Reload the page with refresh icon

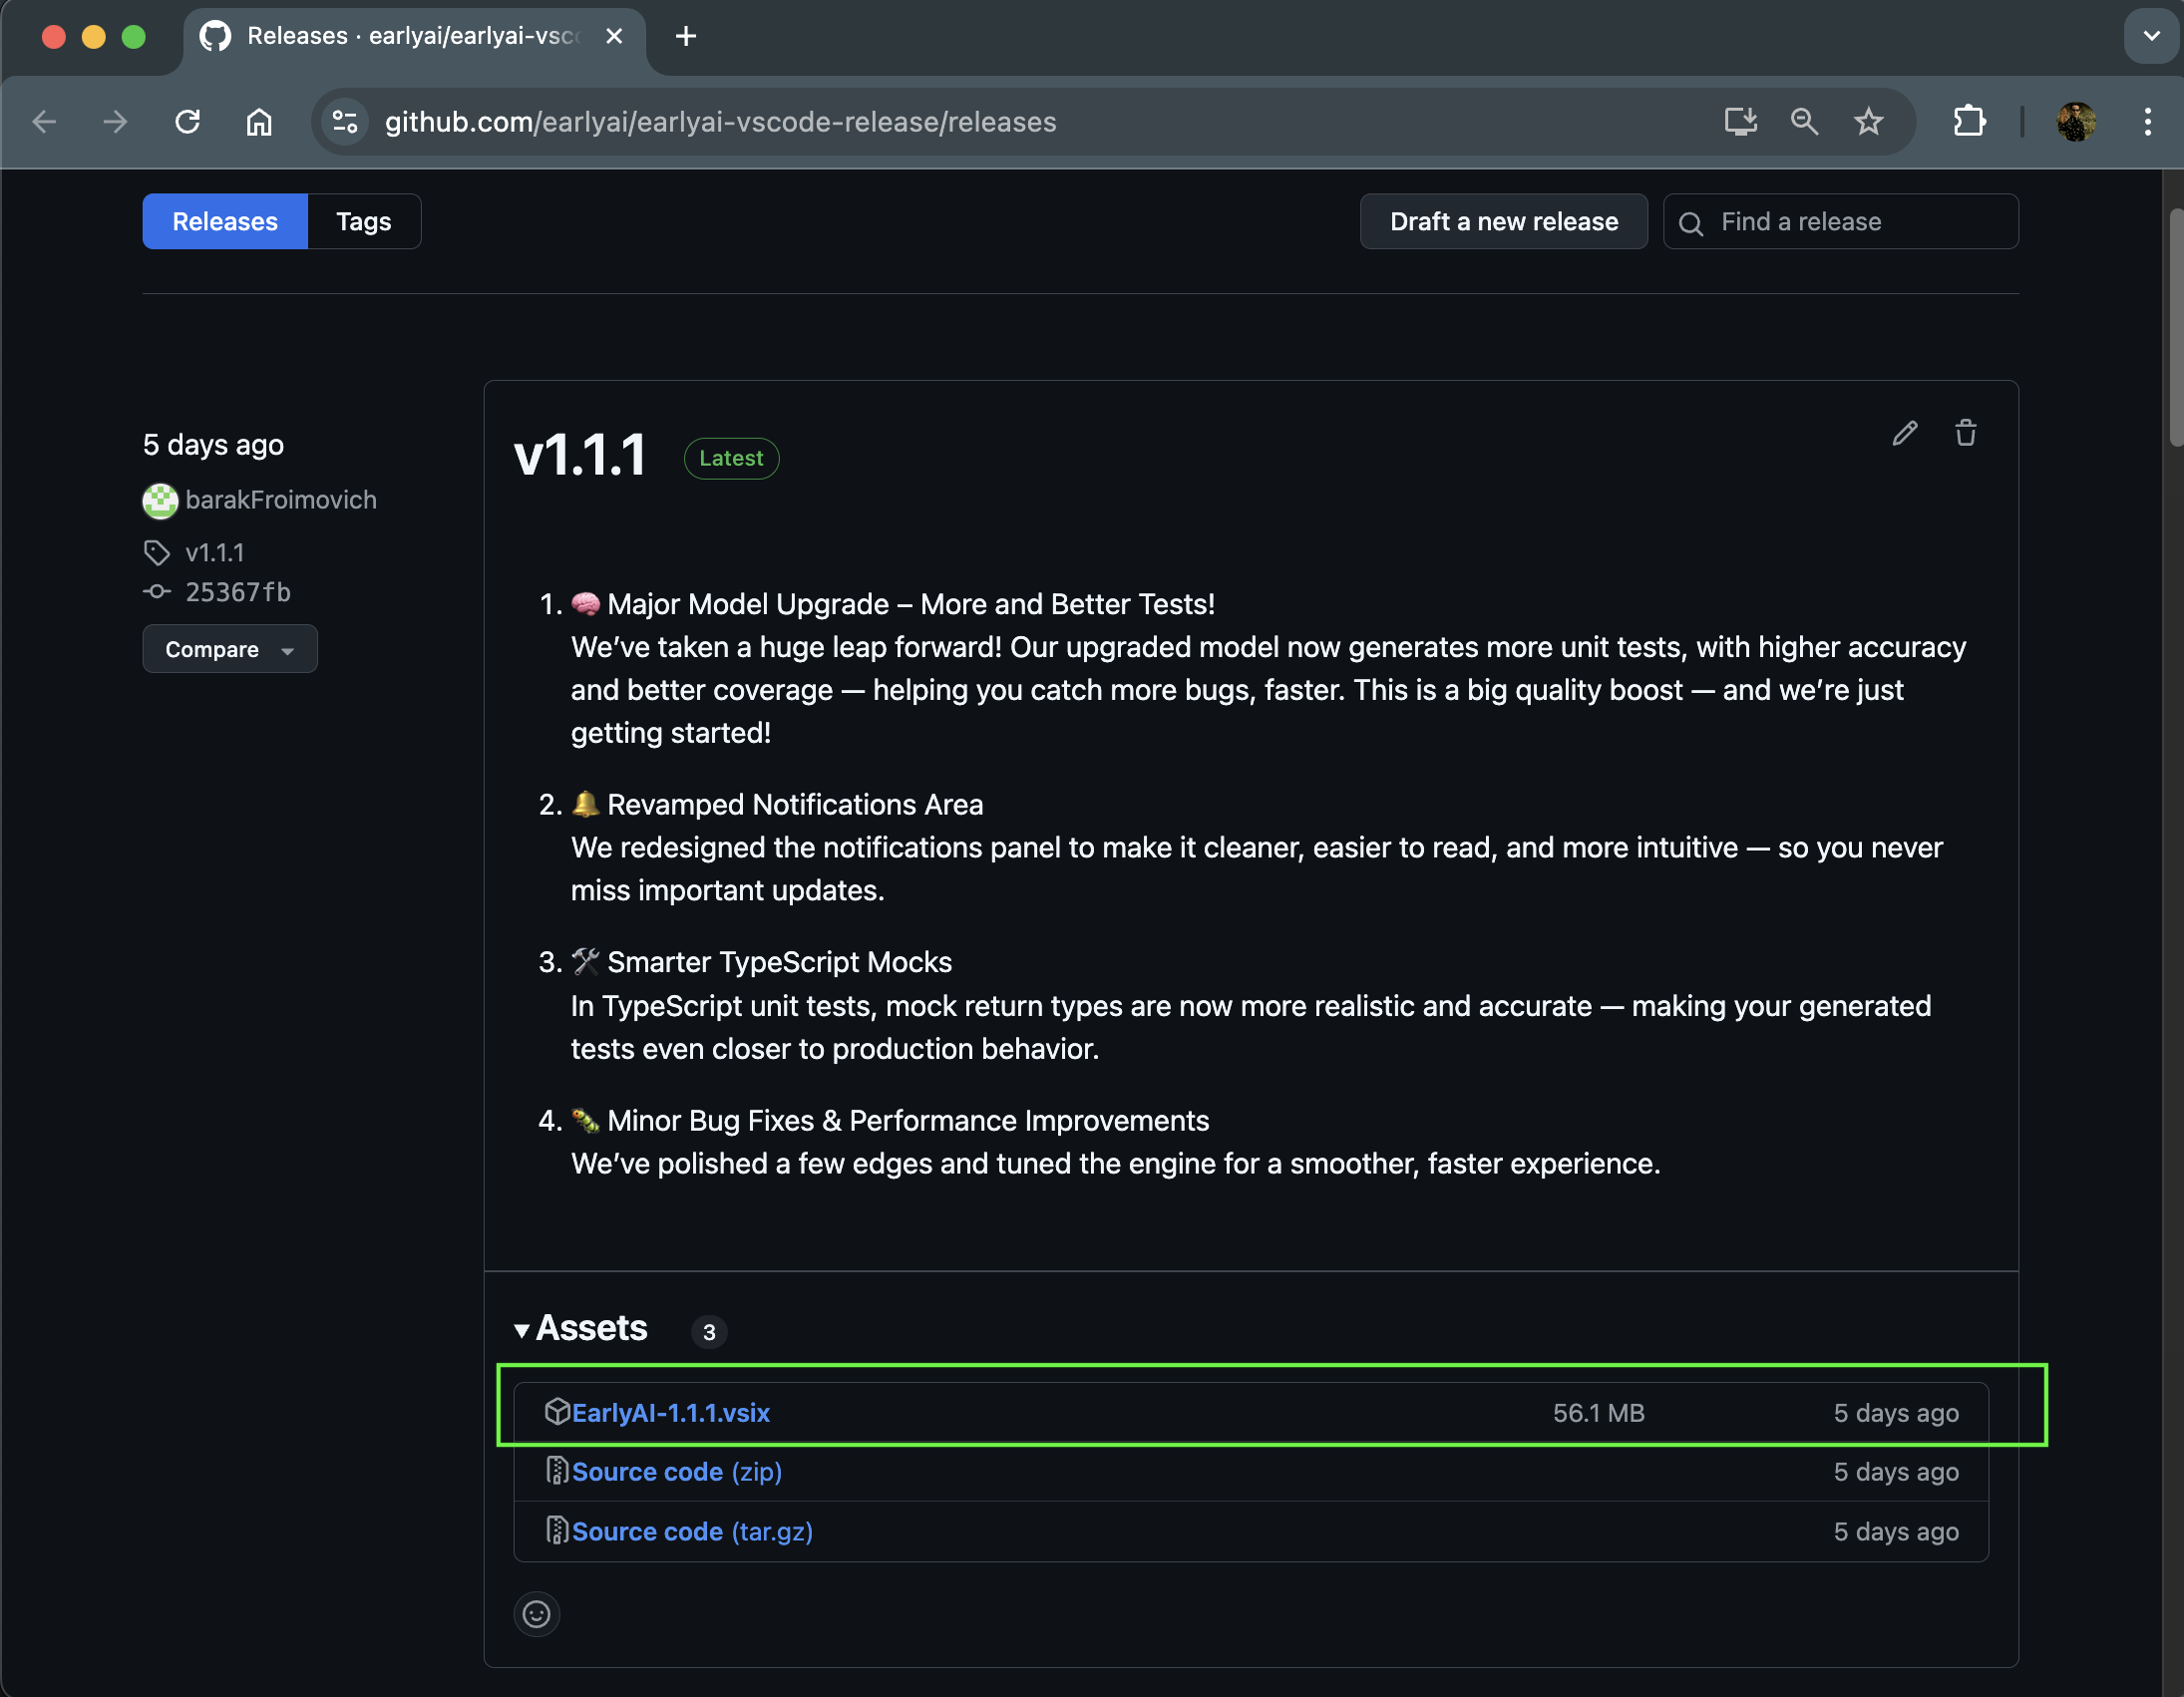coord(187,122)
